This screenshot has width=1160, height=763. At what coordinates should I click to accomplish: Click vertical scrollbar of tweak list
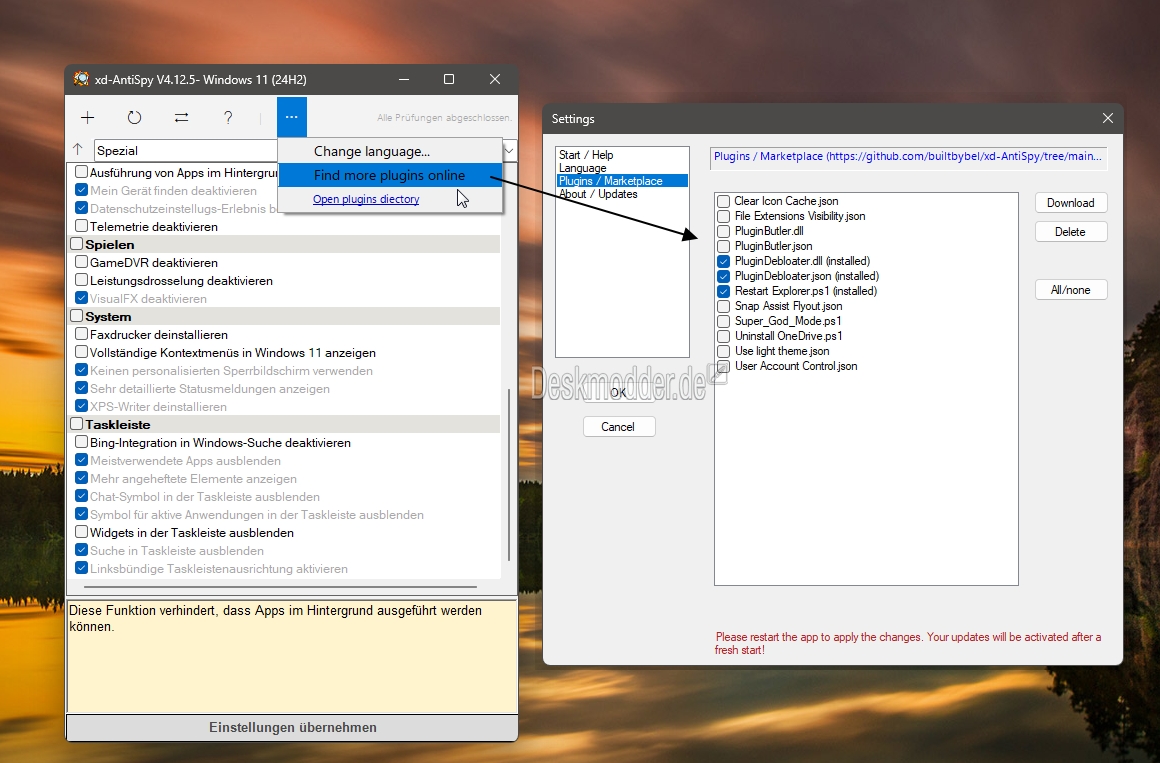pos(509,474)
